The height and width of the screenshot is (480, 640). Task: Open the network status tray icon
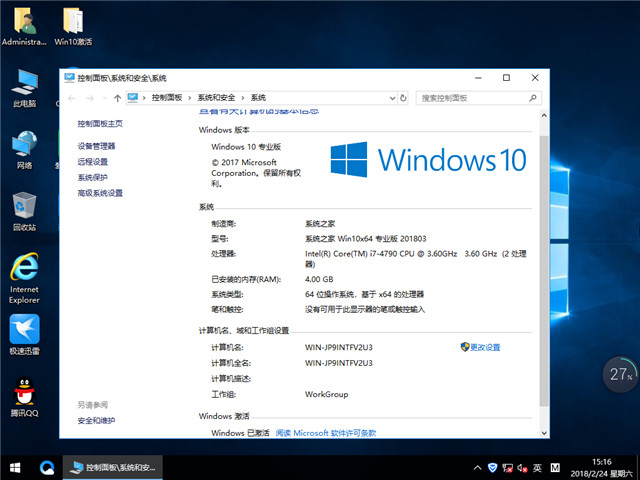point(507,468)
